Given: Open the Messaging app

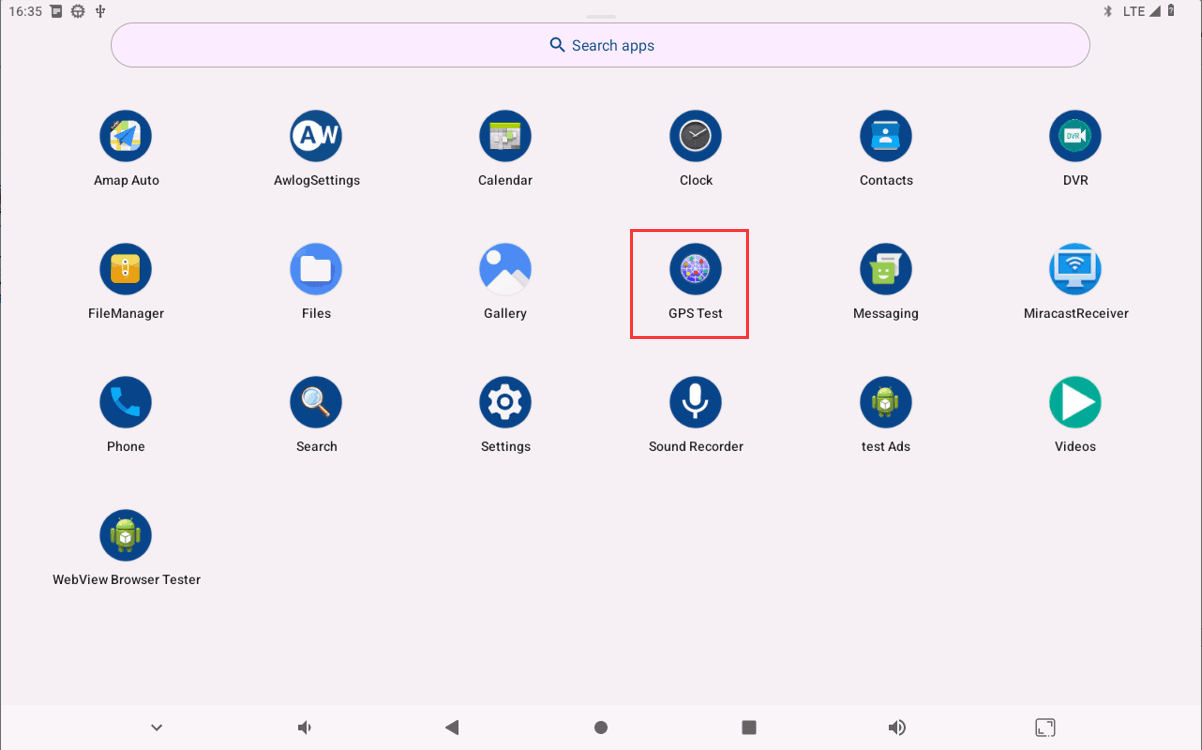Looking at the screenshot, I should pos(885,268).
